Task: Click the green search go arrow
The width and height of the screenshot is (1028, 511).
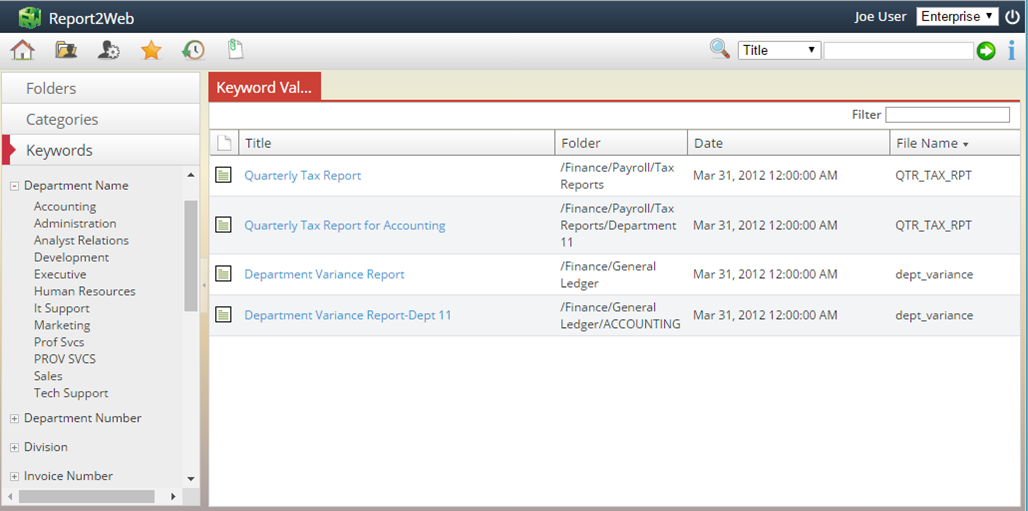Action: [987, 50]
